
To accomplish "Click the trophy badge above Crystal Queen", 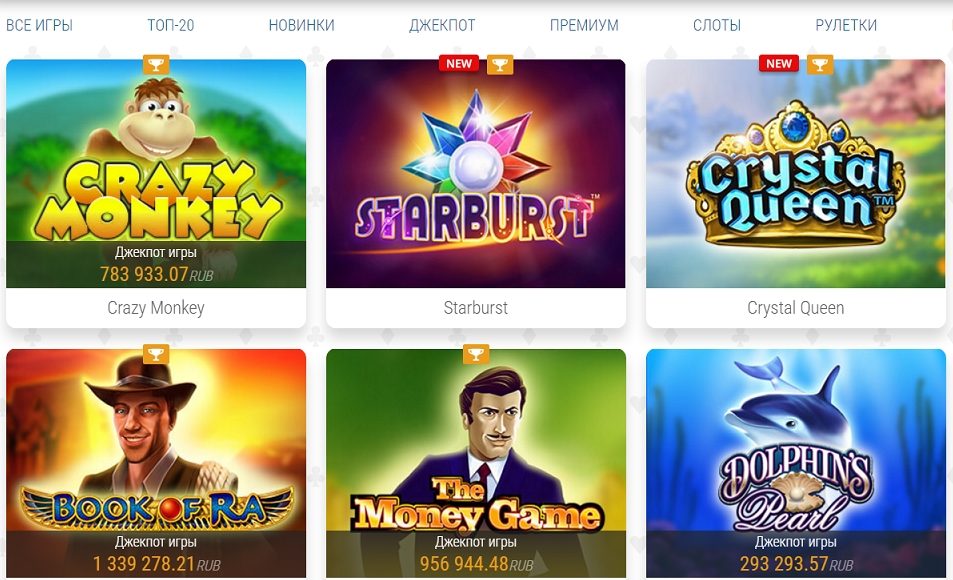I will (x=820, y=64).
